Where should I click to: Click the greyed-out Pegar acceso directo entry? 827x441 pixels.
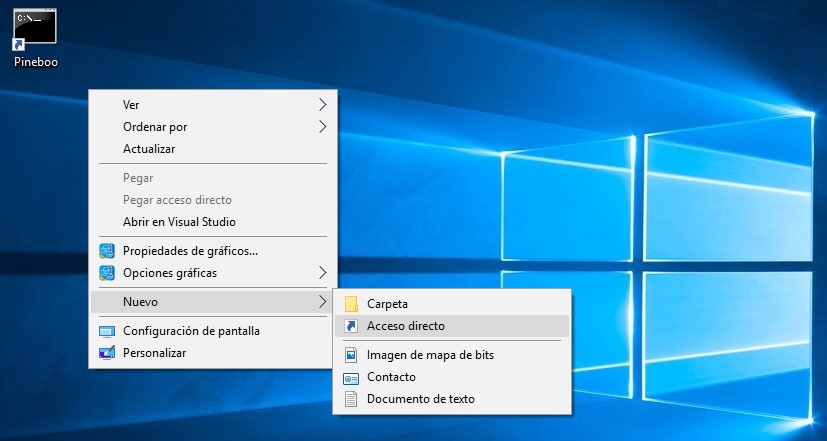click(x=213, y=200)
